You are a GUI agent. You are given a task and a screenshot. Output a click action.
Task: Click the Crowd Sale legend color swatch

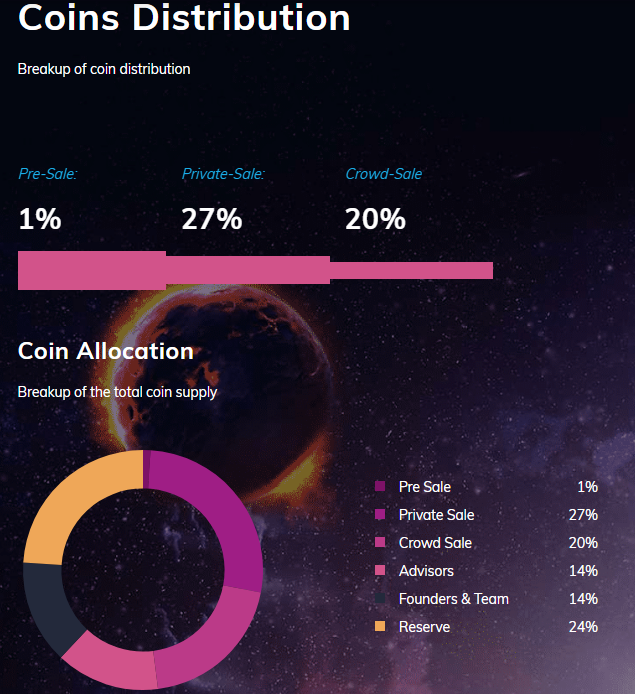tap(380, 542)
